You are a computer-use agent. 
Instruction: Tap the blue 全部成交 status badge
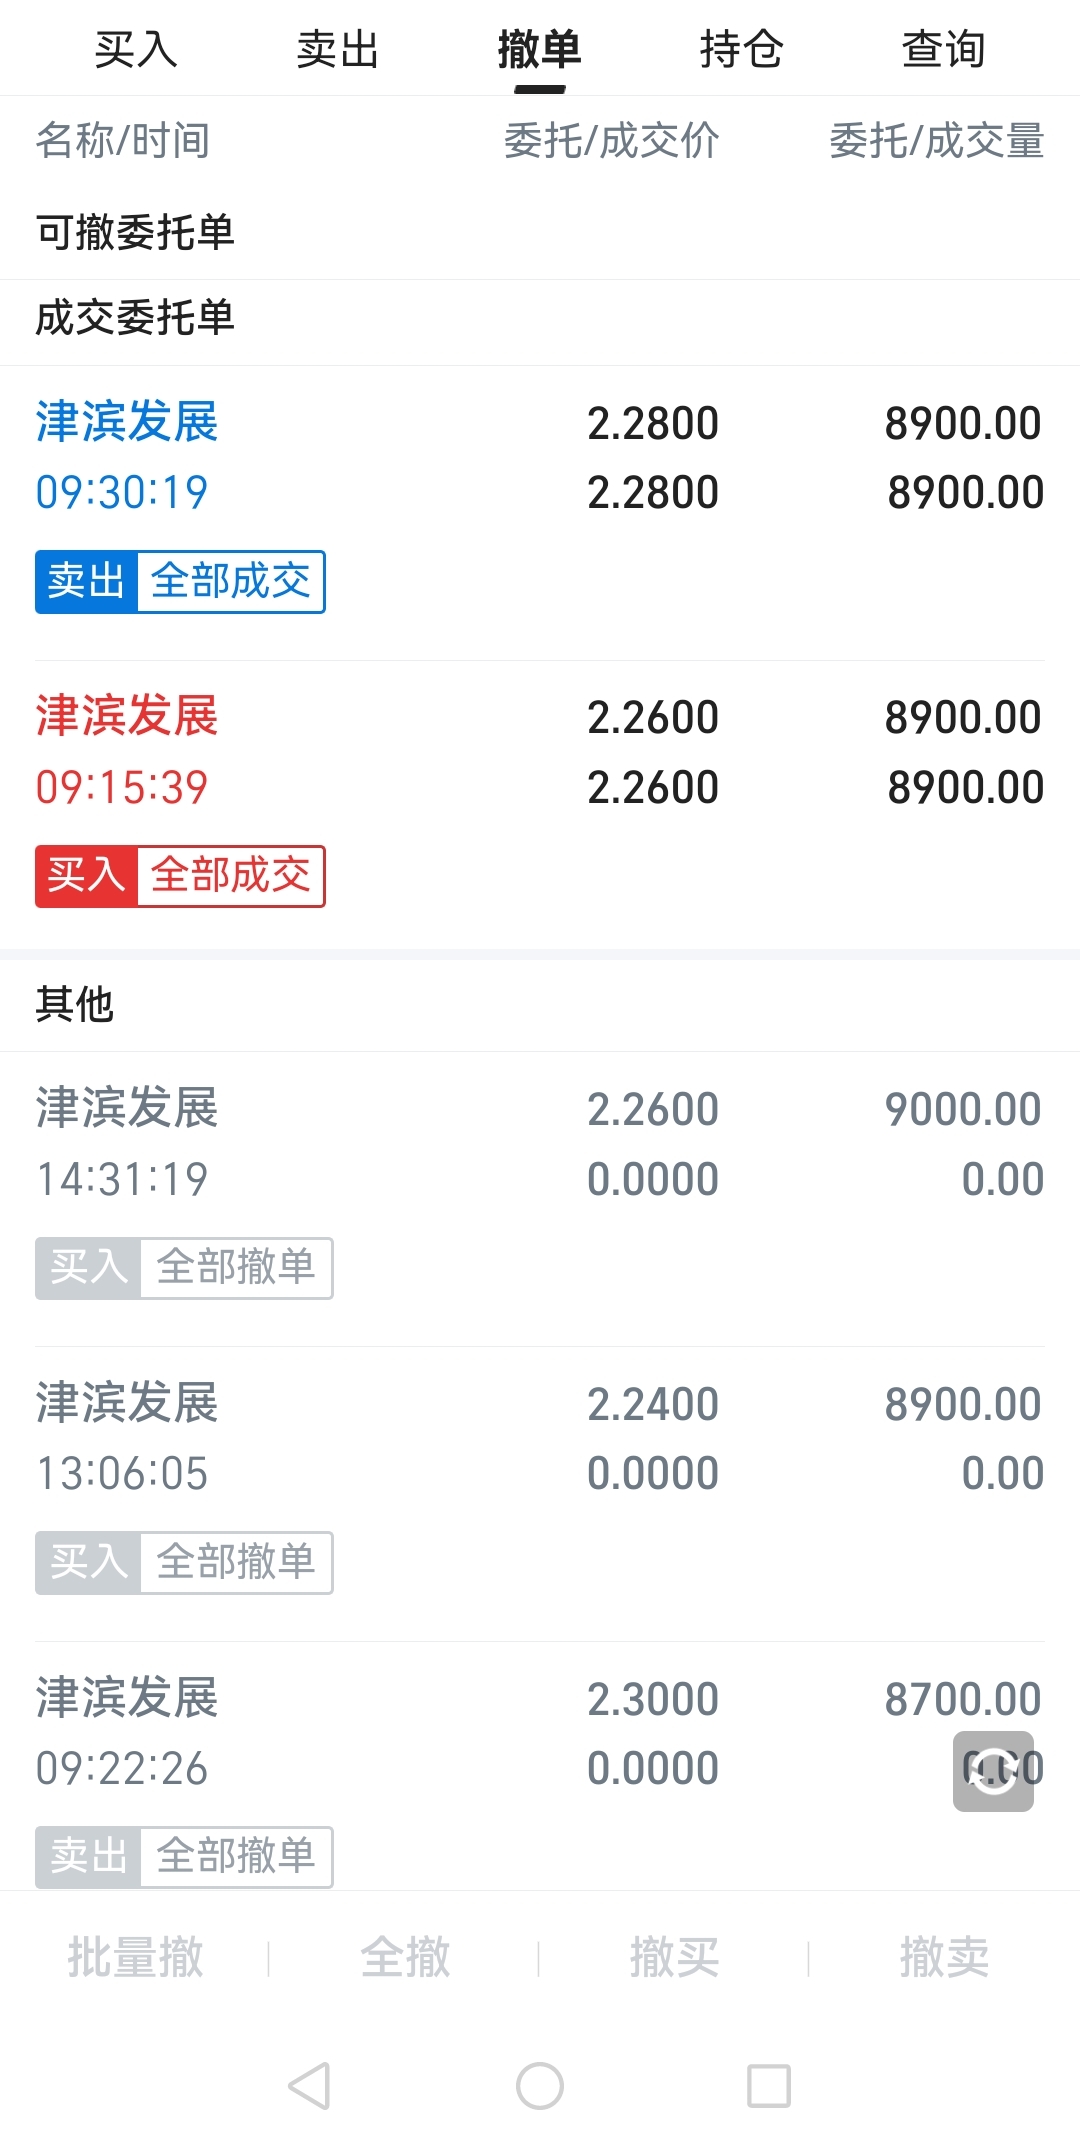(231, 581)
